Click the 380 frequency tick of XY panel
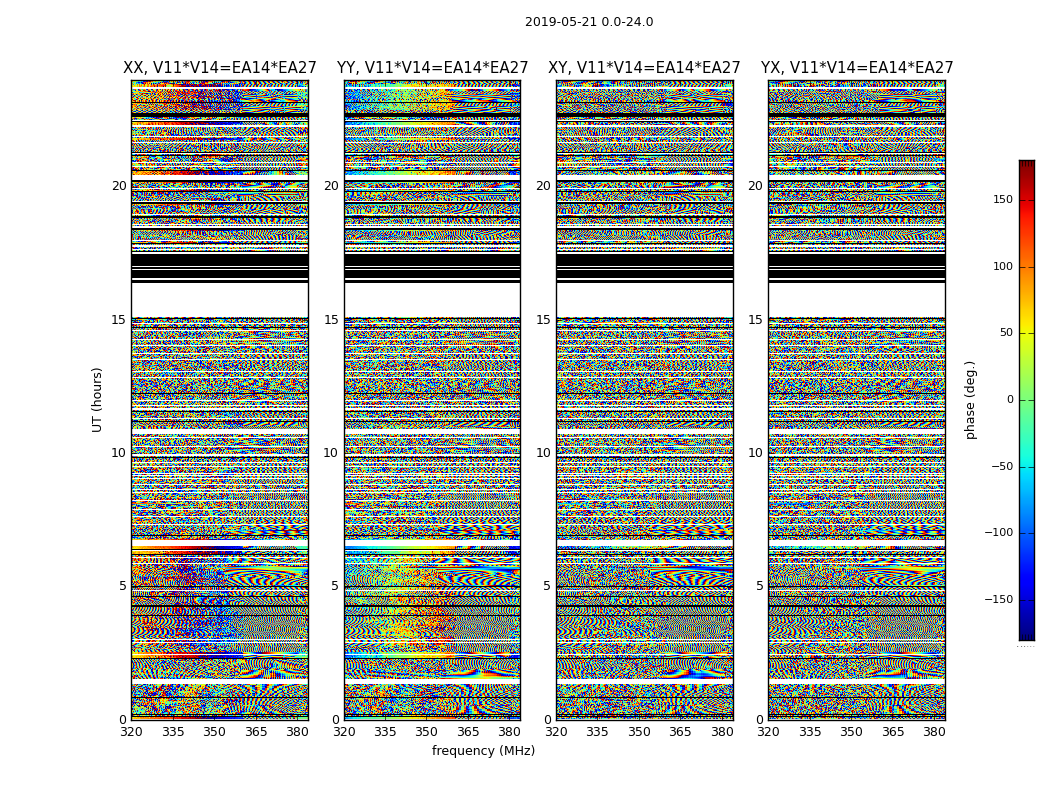This screenshot has height=800, width=1050. 722,732
